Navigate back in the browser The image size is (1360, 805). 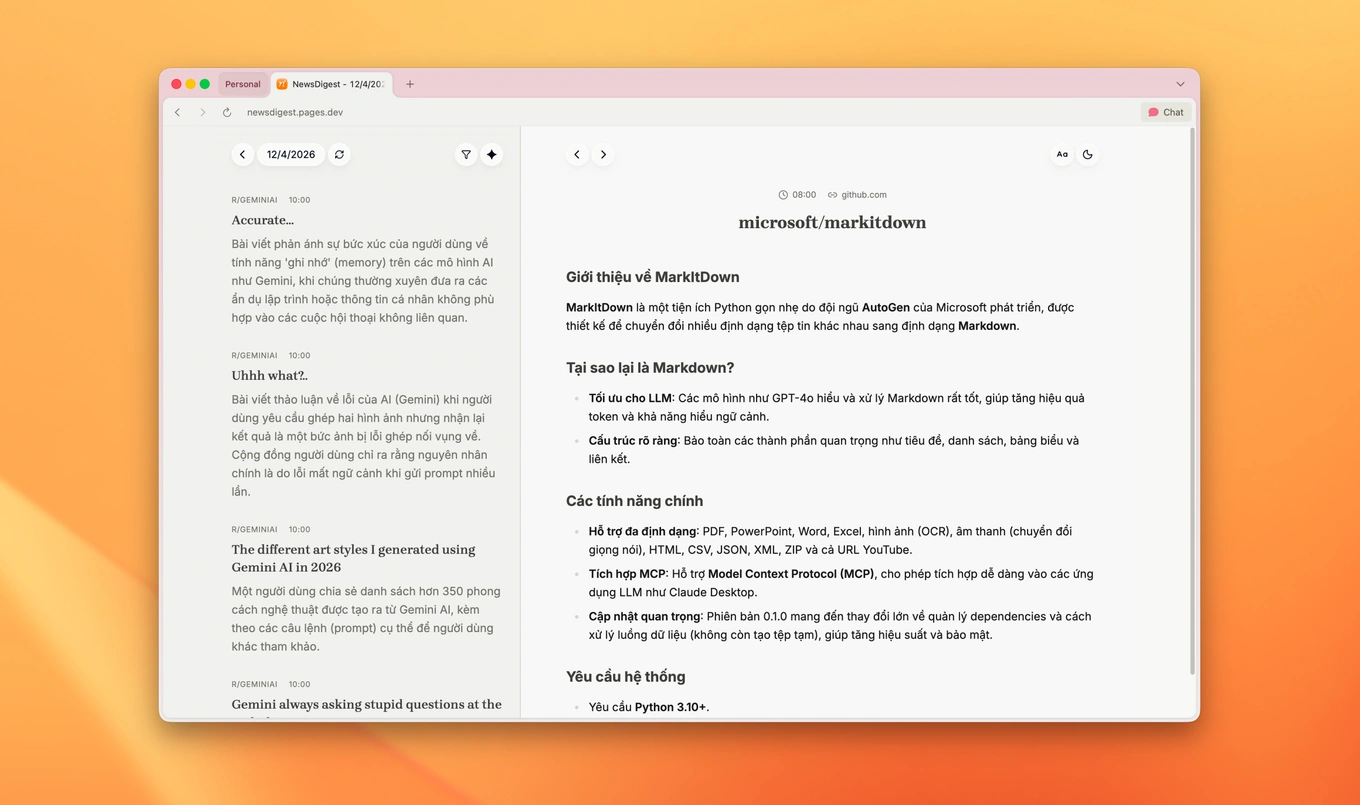pyautogui.click(x=178, y=113)
